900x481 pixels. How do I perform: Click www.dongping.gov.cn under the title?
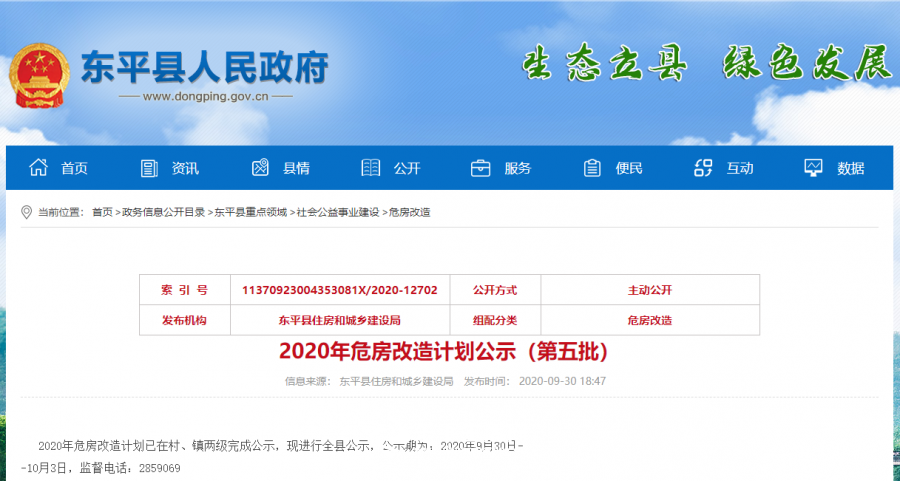coord(205,96)
